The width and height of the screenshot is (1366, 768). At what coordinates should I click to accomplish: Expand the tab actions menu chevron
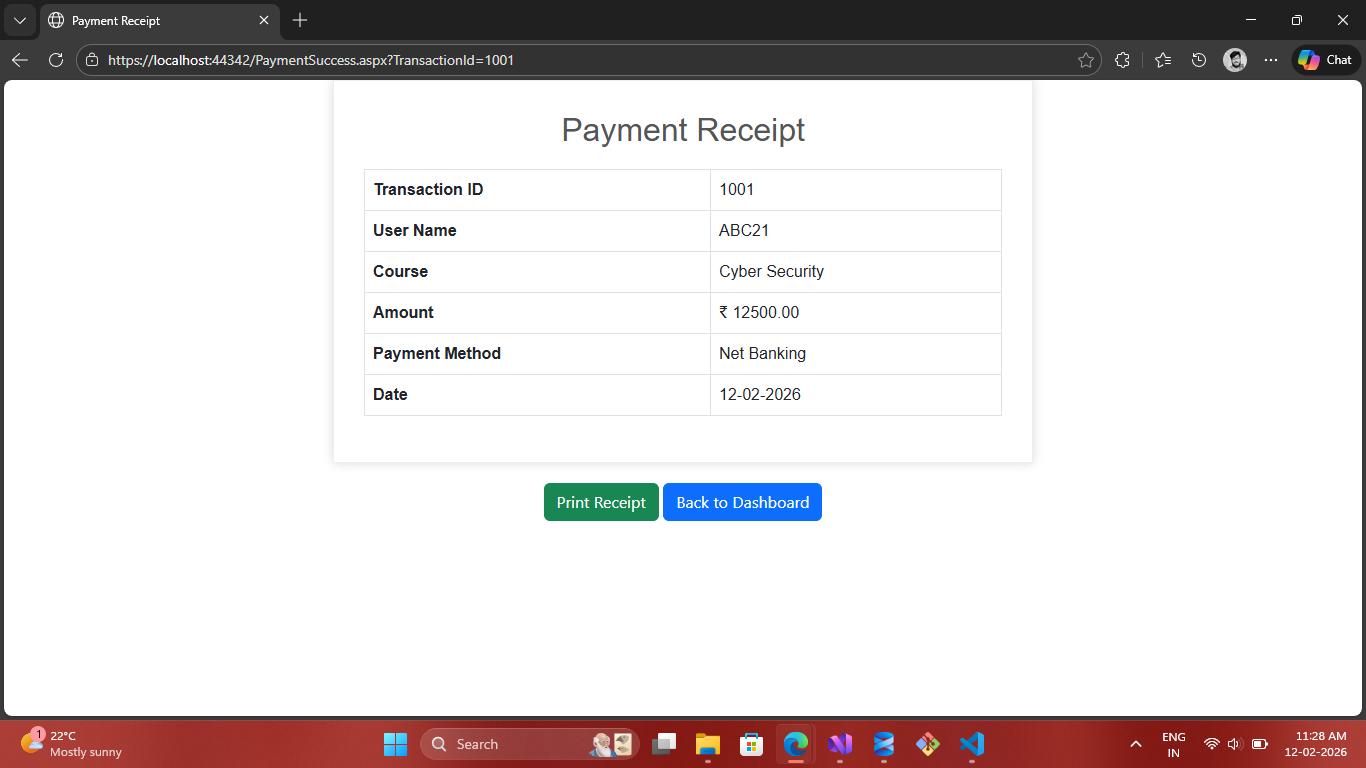[x=20, y=20]
